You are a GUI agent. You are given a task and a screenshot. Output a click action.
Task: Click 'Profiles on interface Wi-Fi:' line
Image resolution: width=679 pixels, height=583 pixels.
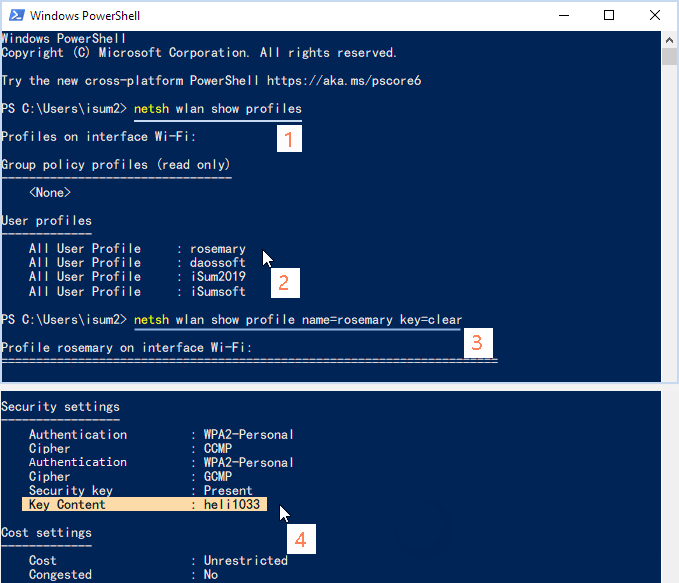[x=99, y=137]
